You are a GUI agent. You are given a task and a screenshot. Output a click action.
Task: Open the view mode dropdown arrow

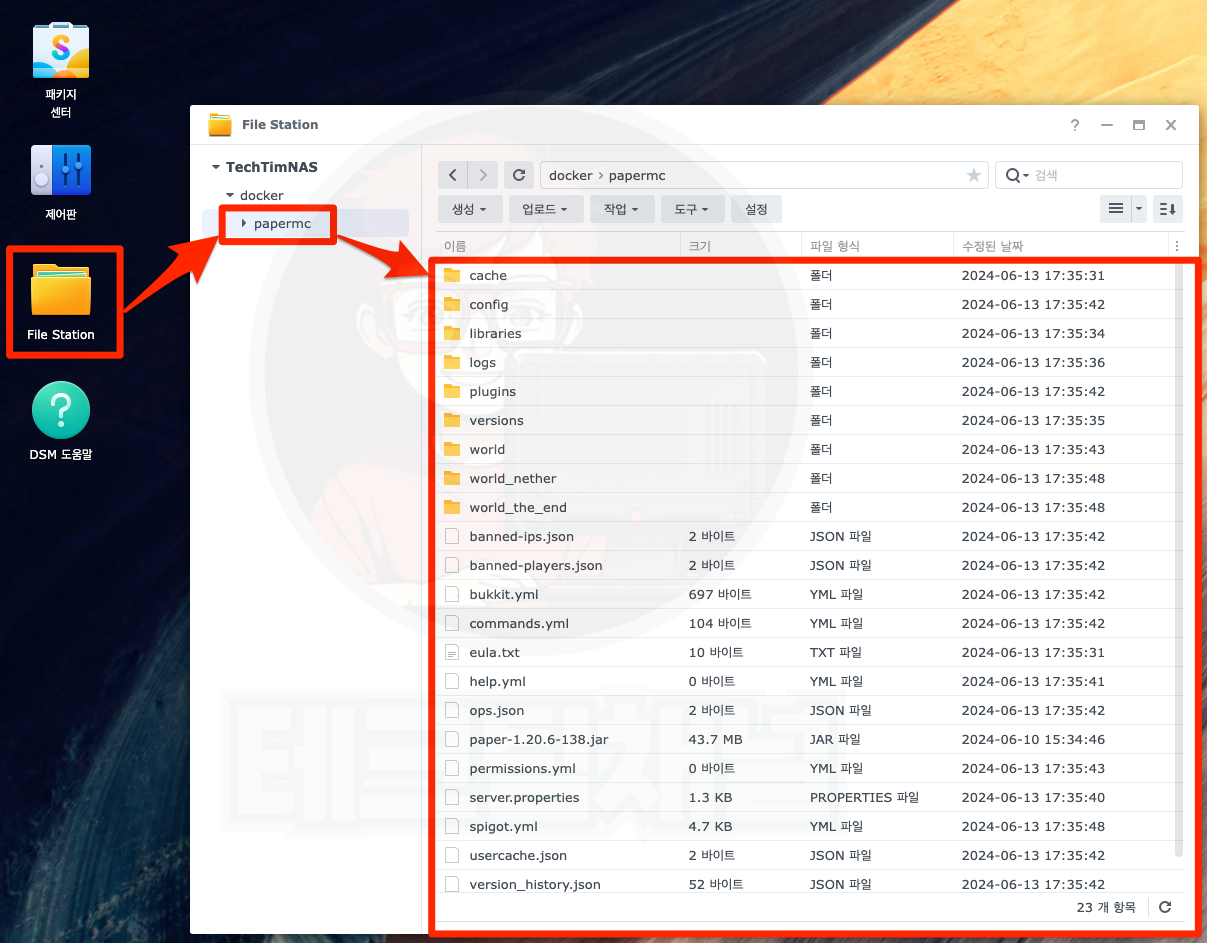pos(1139,209)
